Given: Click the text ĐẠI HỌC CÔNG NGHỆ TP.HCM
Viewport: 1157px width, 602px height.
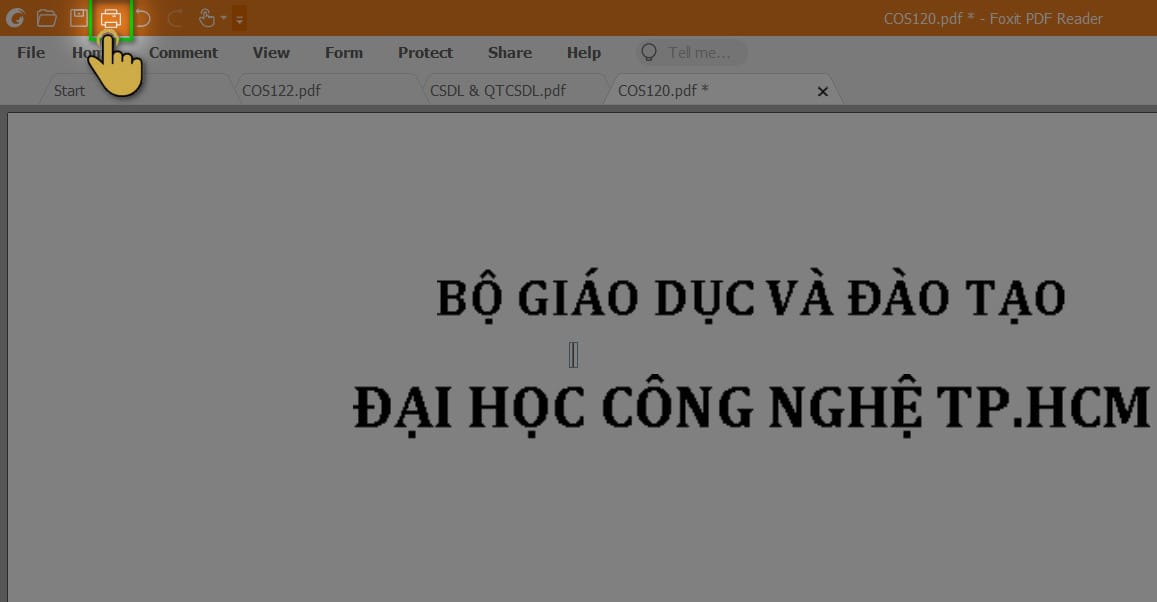Looking at the screenshot, I should tap(751, 408).
